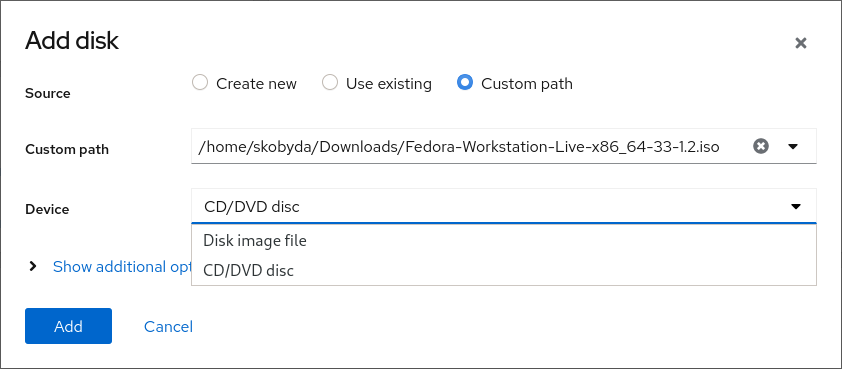
Task: Open the custom path suggestions arrow
Action: [x=793, y=146]
